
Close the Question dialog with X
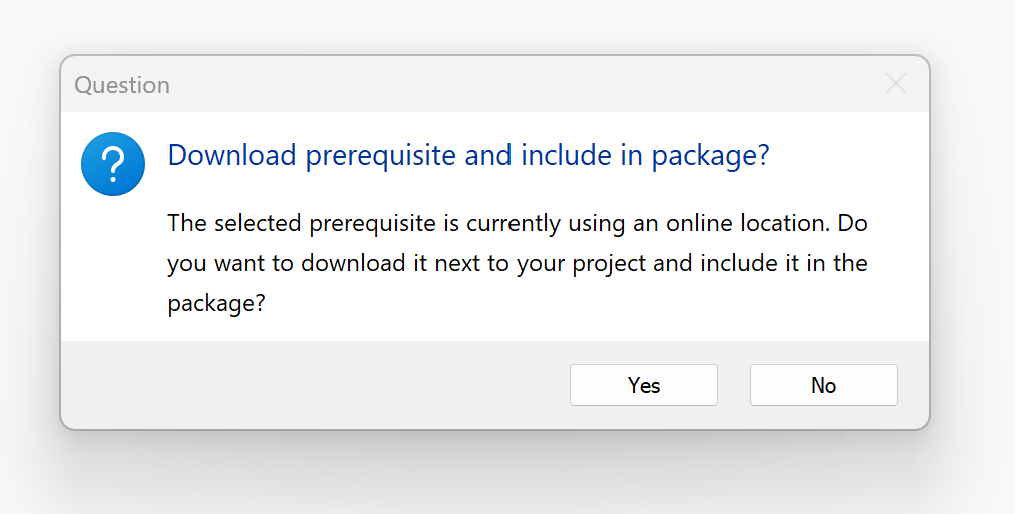click(895, 84)
